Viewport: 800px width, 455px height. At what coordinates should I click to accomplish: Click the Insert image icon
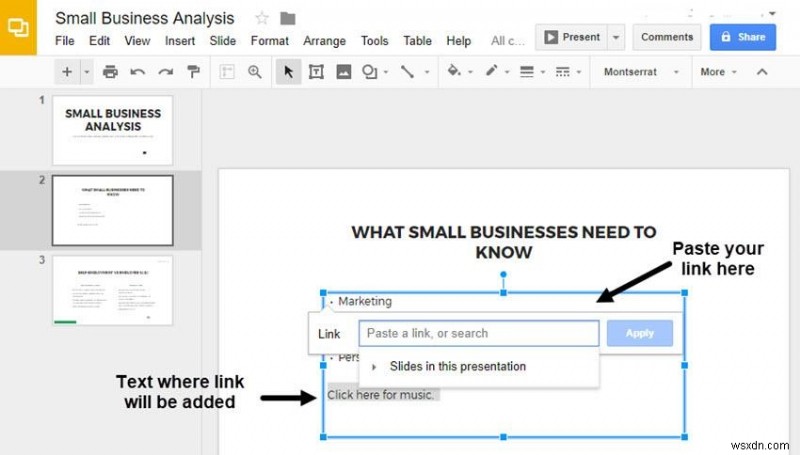(344, 72)
